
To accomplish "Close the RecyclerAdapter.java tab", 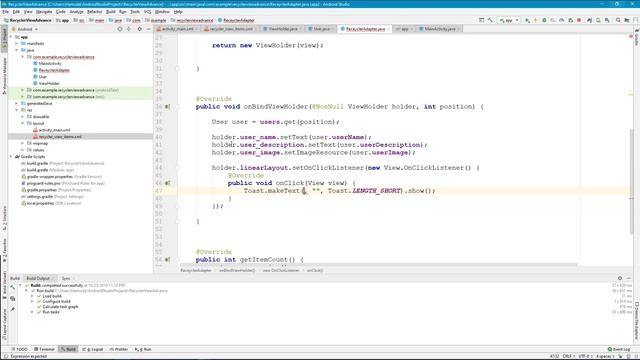I will [x=389, y=29].
